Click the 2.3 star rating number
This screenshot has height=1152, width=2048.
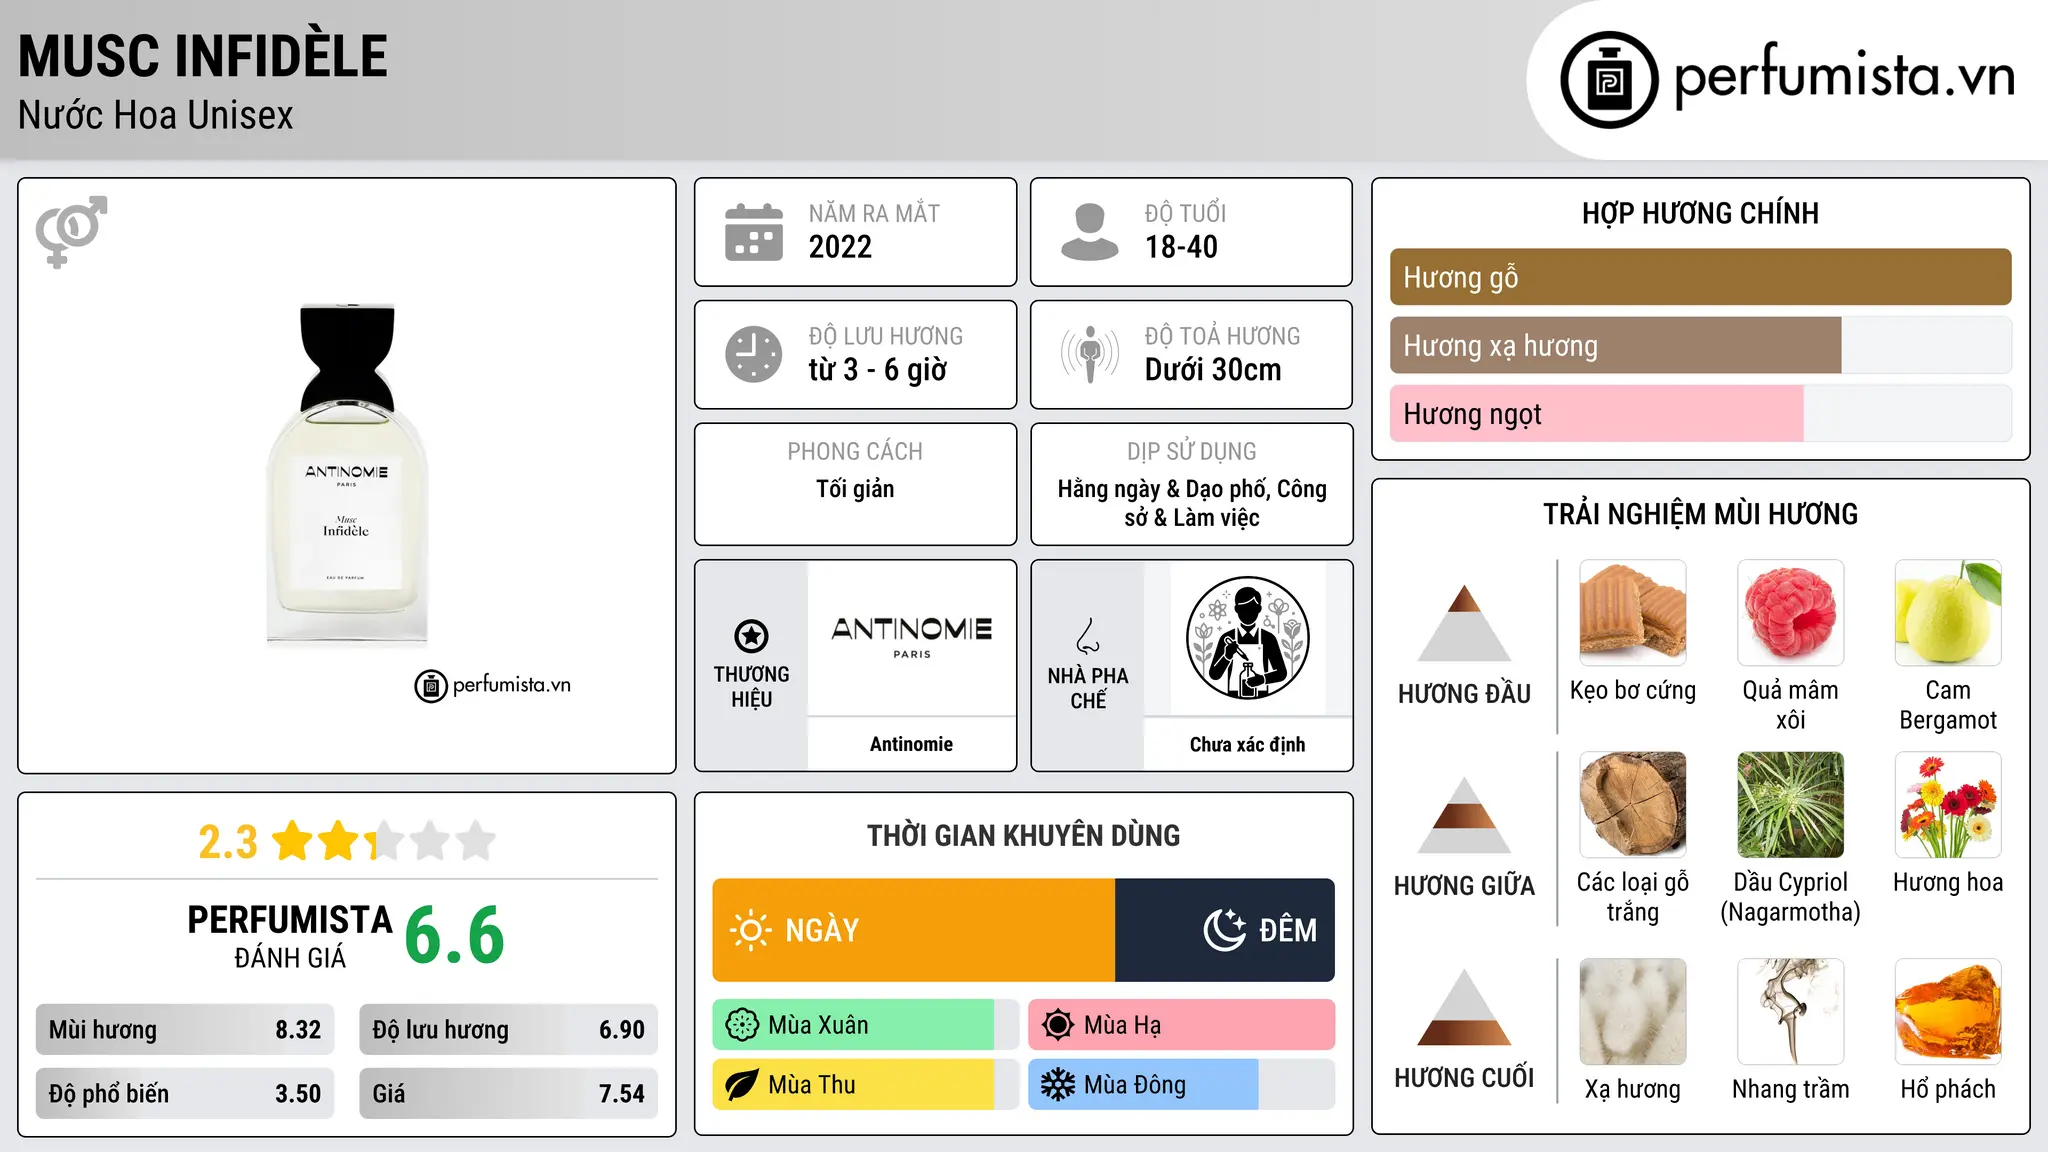228,842
